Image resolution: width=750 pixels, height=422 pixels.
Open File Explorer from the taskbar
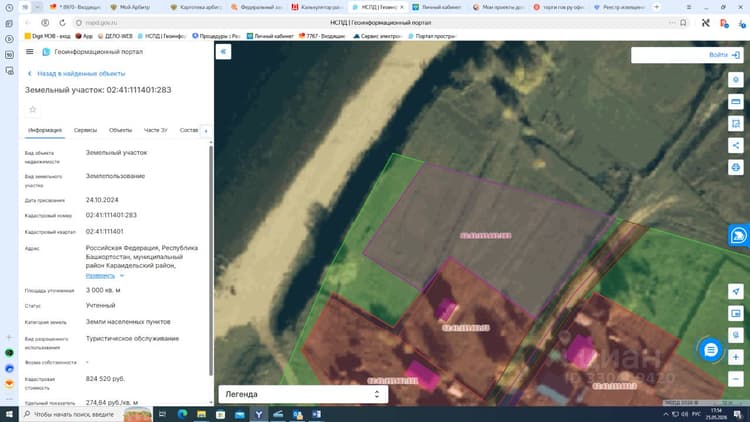tap(201, 414)
